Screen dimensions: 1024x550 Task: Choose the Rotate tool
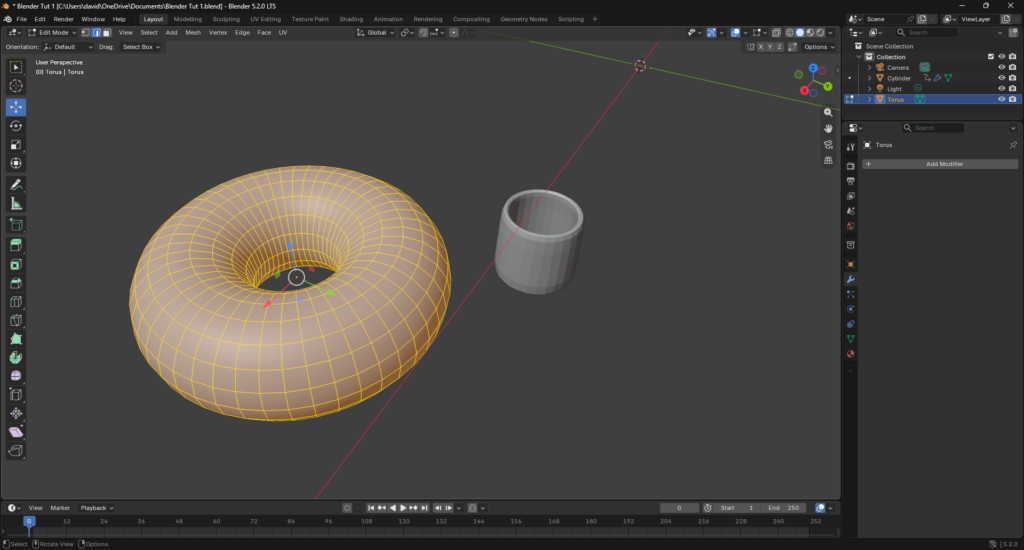coord(16,125)
